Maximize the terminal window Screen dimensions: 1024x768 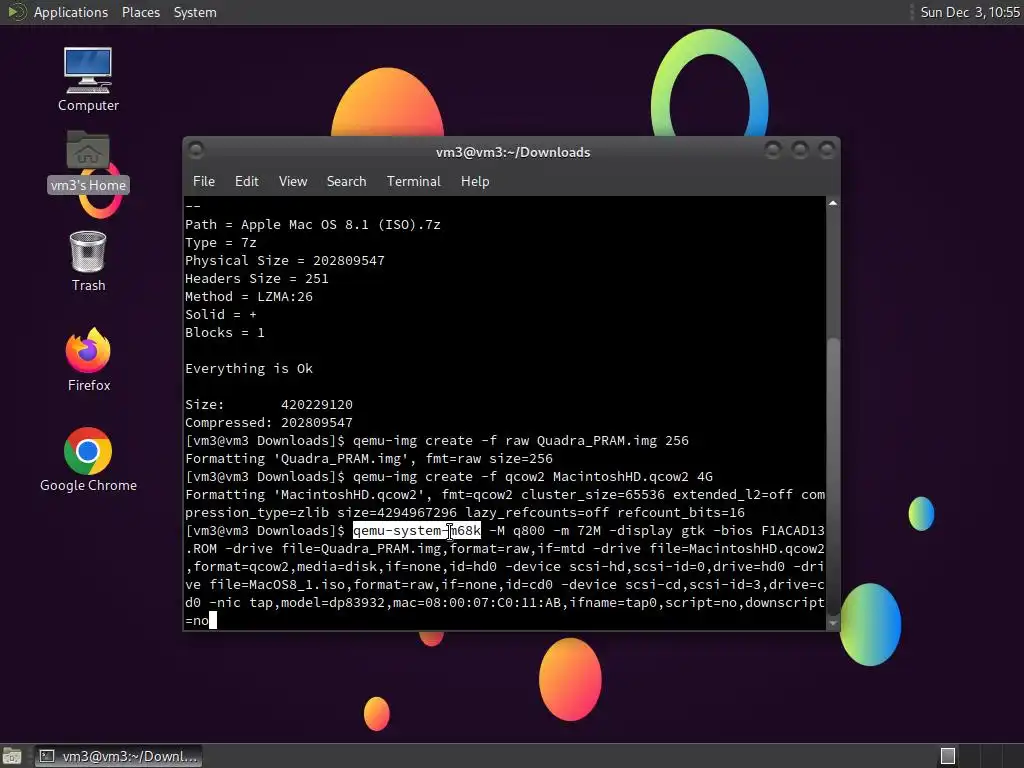coord(800,151)
